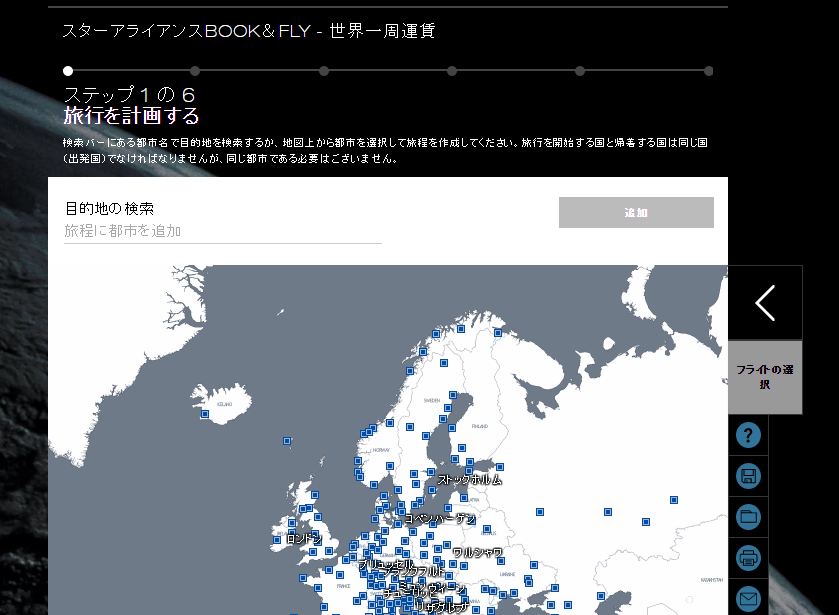Click the save itinerary floppy disk icon
The image size is (839, 615).
(748, 476)
